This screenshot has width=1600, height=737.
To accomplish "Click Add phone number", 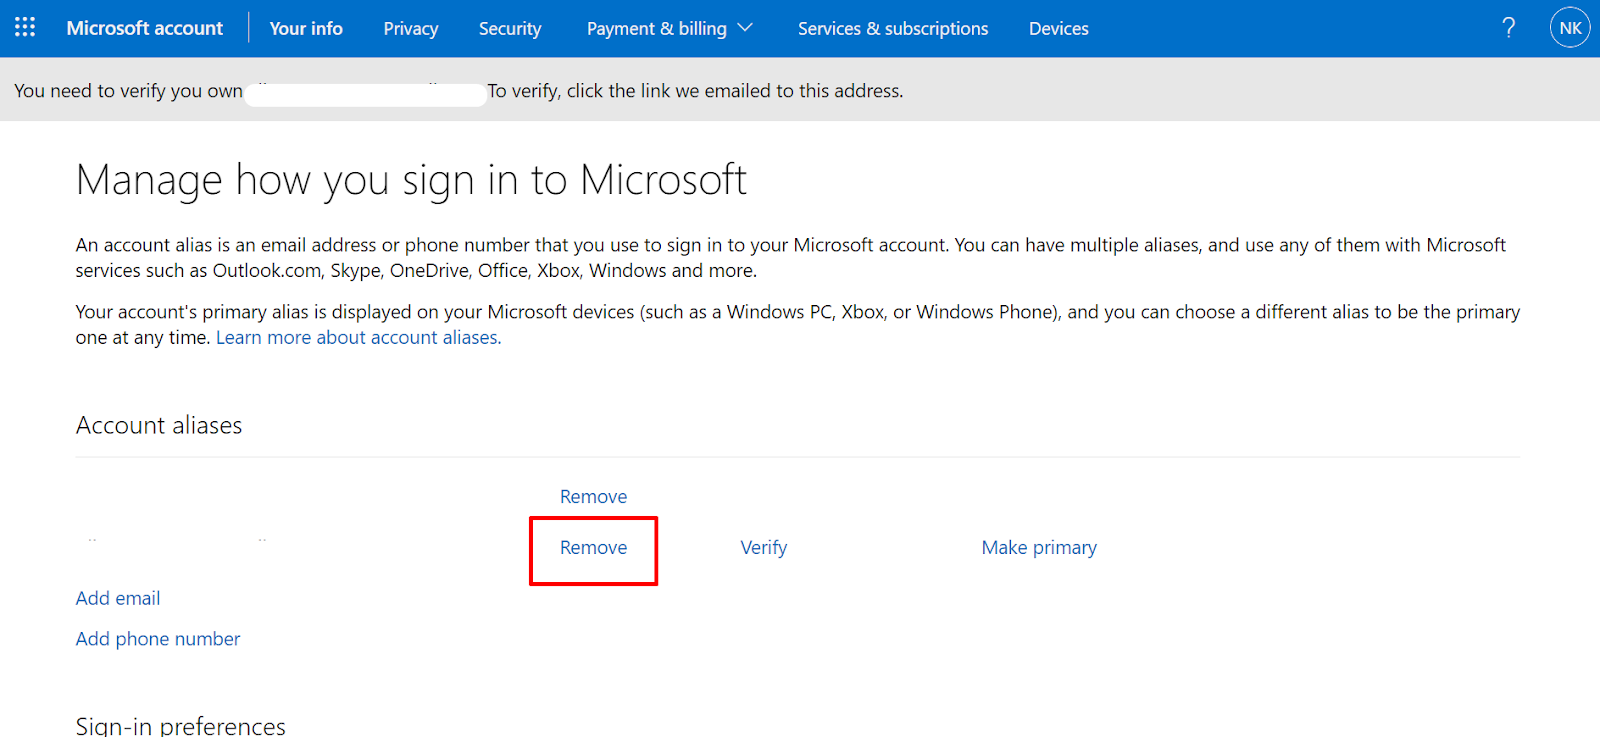I will (158, 639).
